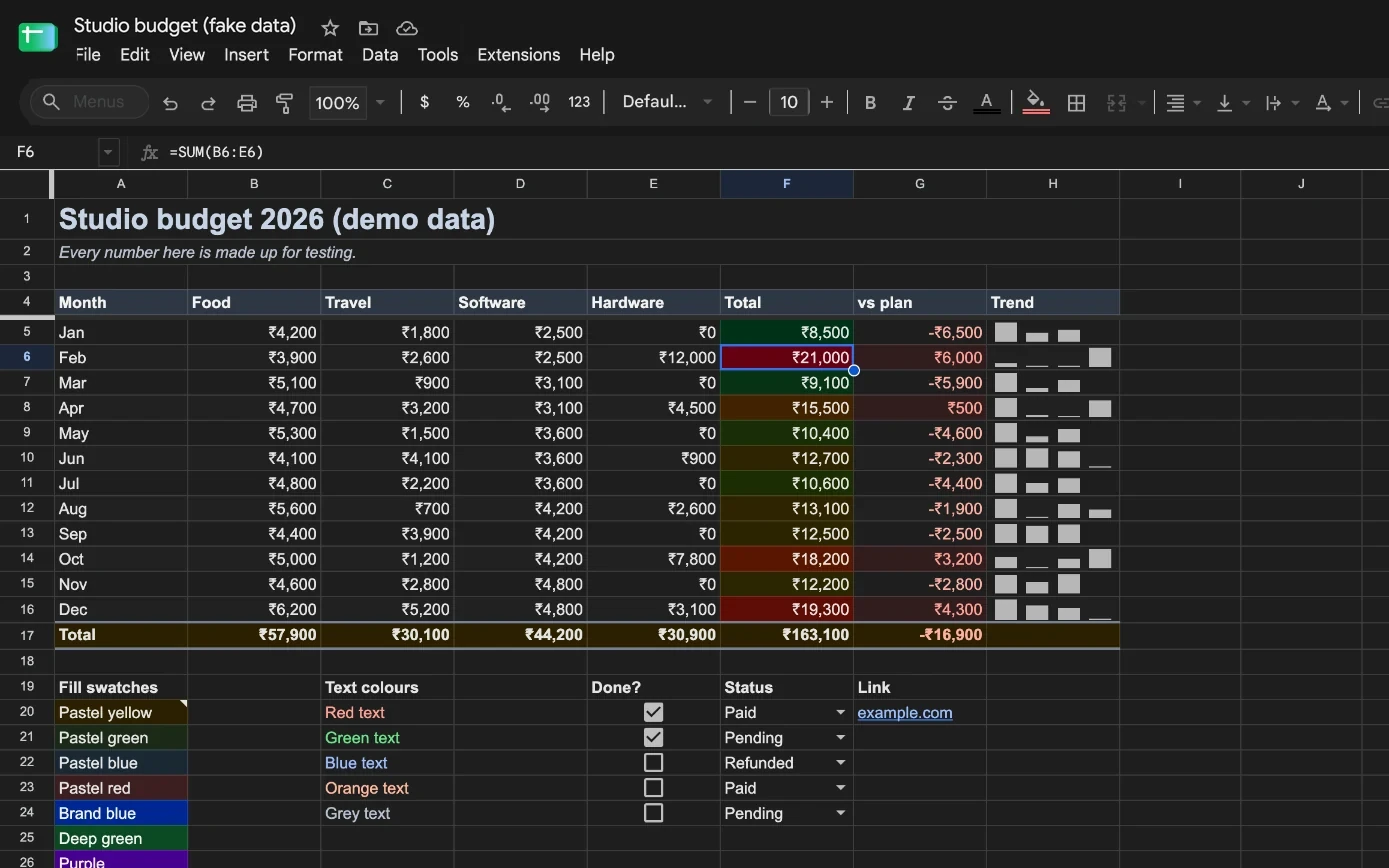Open the Sheets home logo
1389x868 pixels.
38,37
